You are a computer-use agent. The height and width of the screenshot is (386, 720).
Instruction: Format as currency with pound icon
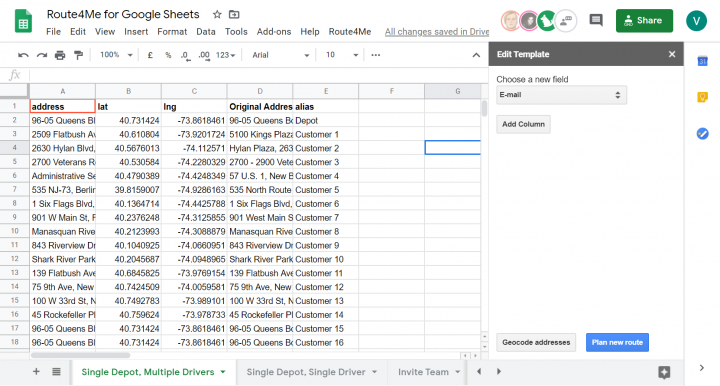(150, 55)
